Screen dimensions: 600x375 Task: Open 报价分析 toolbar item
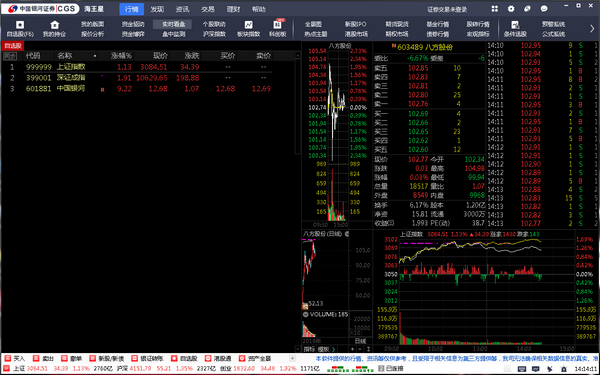(92, 34)
